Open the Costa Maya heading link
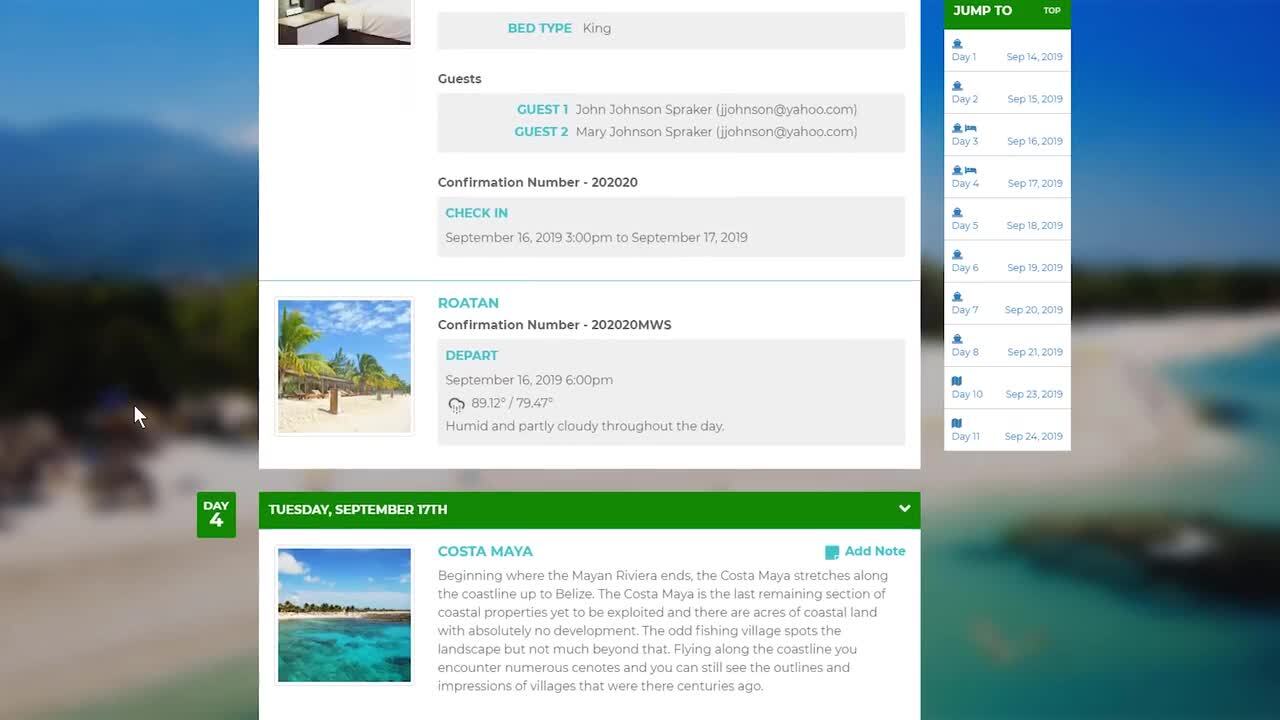The height and width of the screenshot is (720, 1280). [485, 551]
